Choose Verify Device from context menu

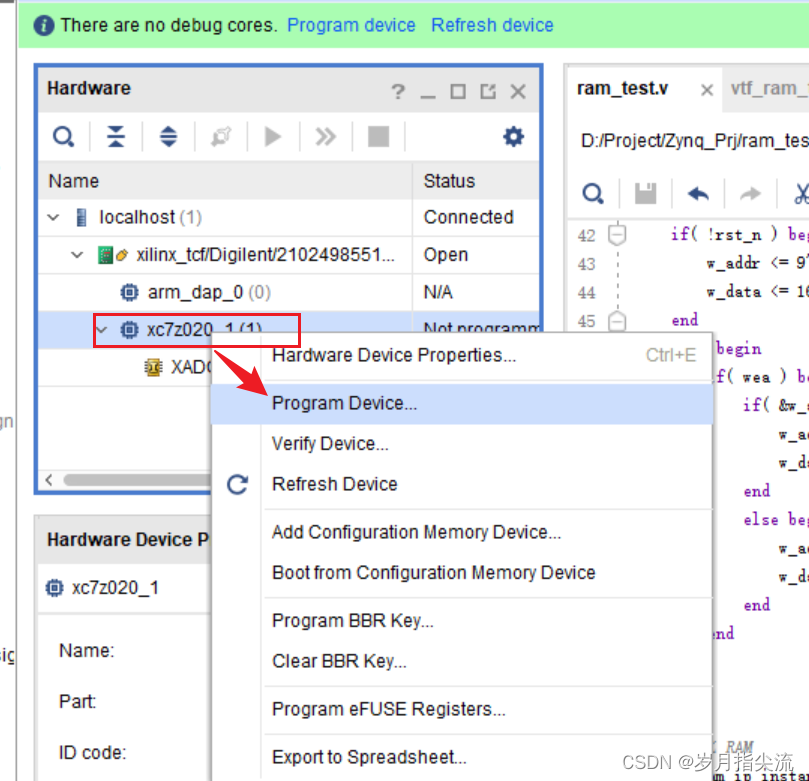click(x=462, y=444)
